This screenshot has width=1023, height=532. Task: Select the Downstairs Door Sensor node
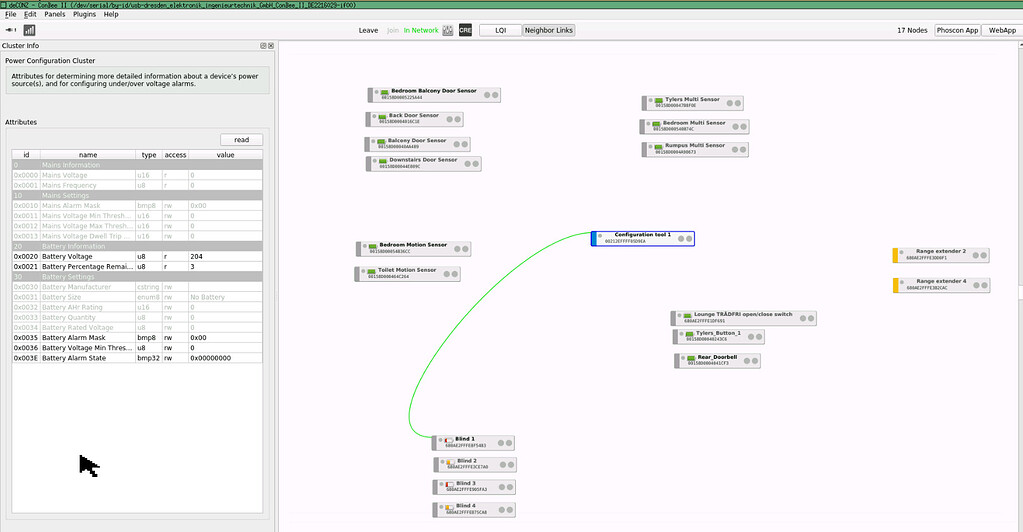click(423, 163)
